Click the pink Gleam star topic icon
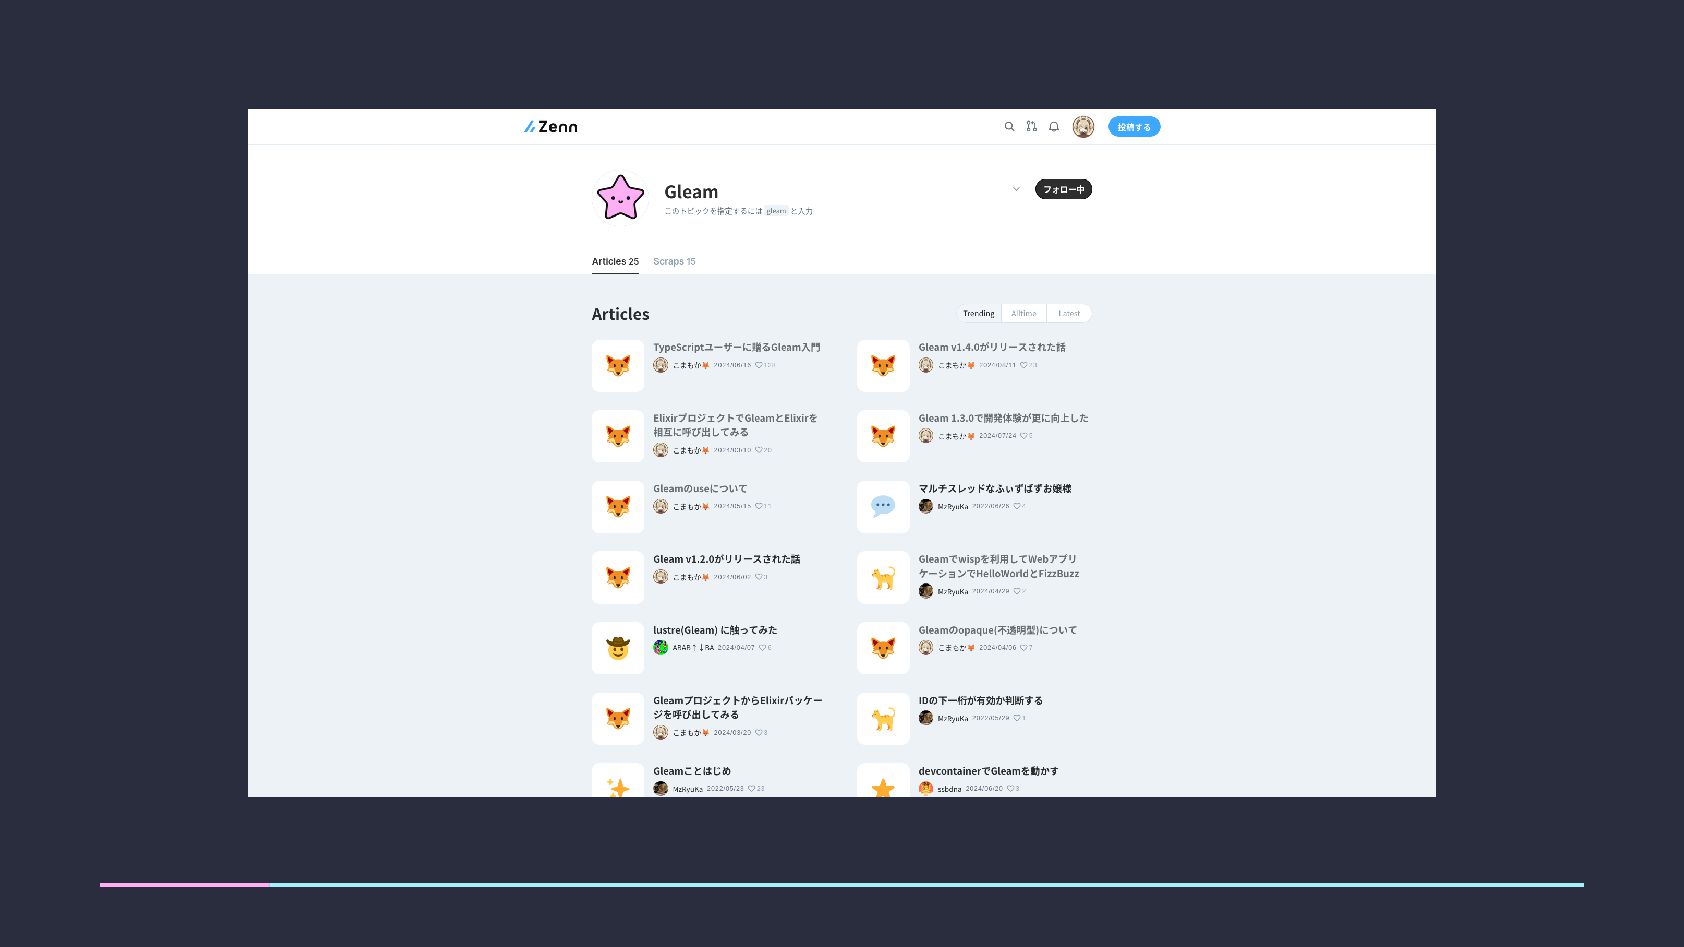The height and width of the screenshot is (947, 1684). (620, 197)
